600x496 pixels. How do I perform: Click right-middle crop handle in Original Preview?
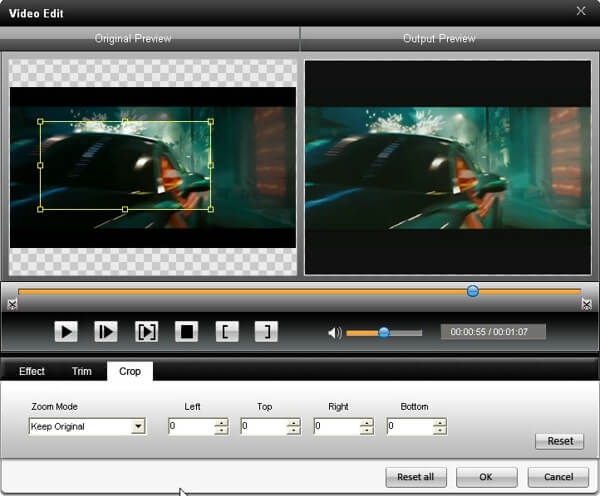tap(211, 165)
